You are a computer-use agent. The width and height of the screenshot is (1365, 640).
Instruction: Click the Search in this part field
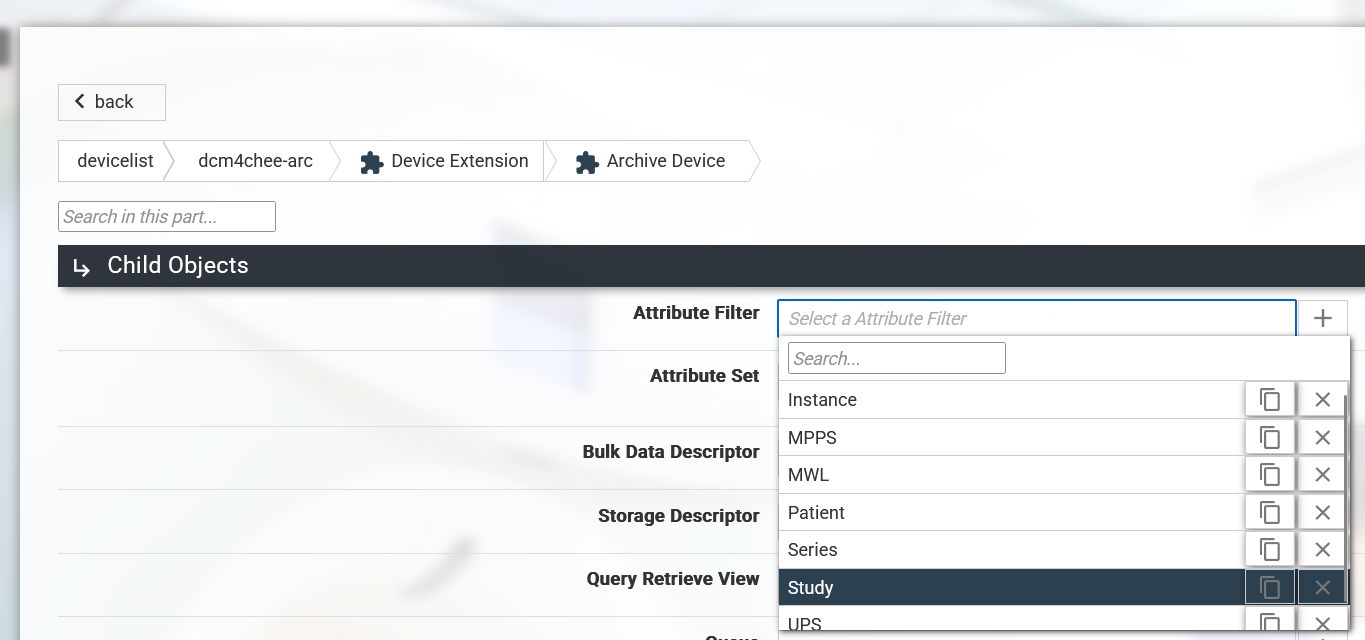166,217
